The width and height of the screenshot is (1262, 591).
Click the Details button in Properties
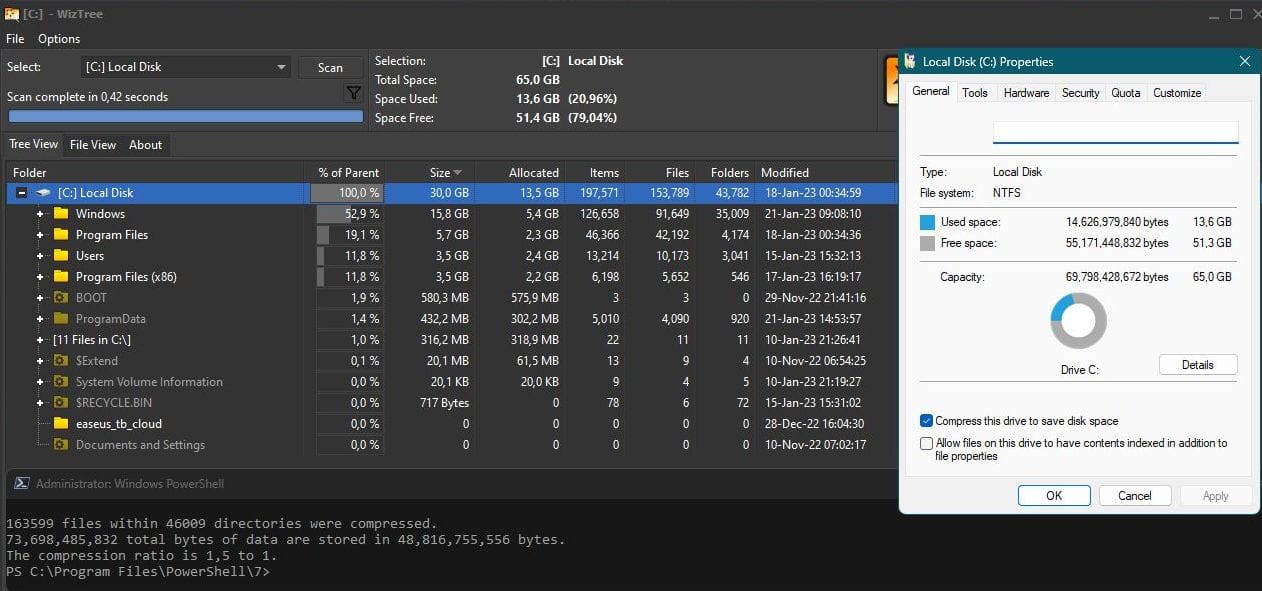click(x=1198, y=365)
